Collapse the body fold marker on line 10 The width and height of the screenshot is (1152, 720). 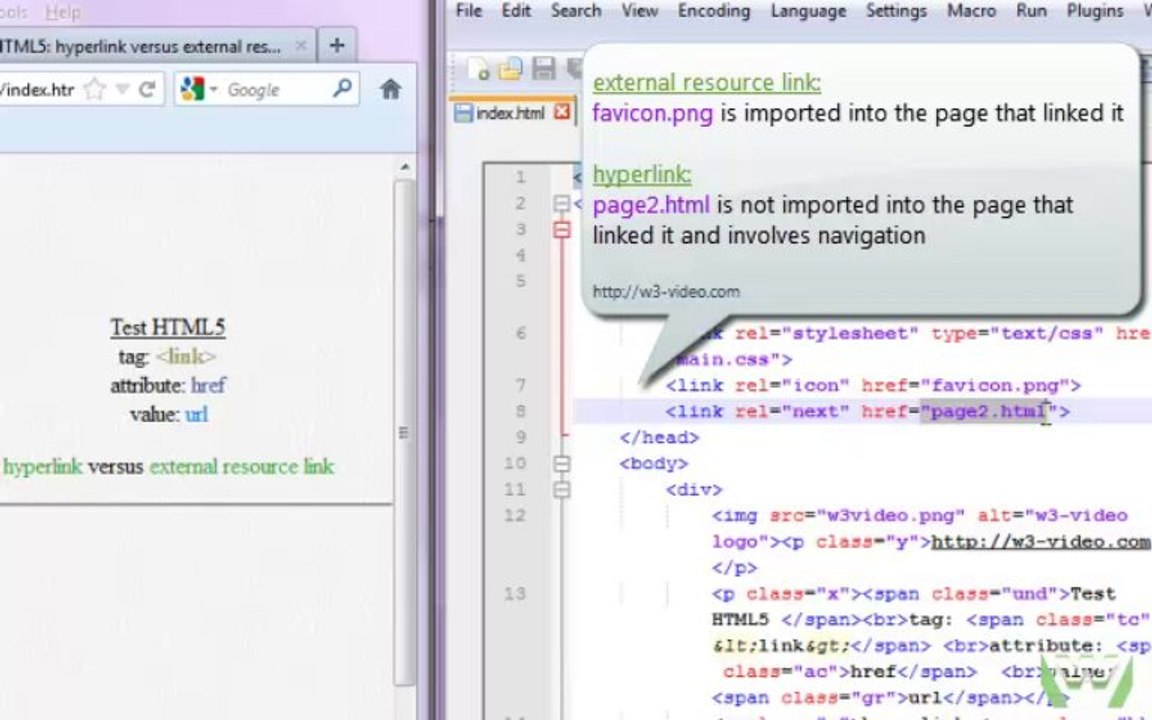[561, 464]
